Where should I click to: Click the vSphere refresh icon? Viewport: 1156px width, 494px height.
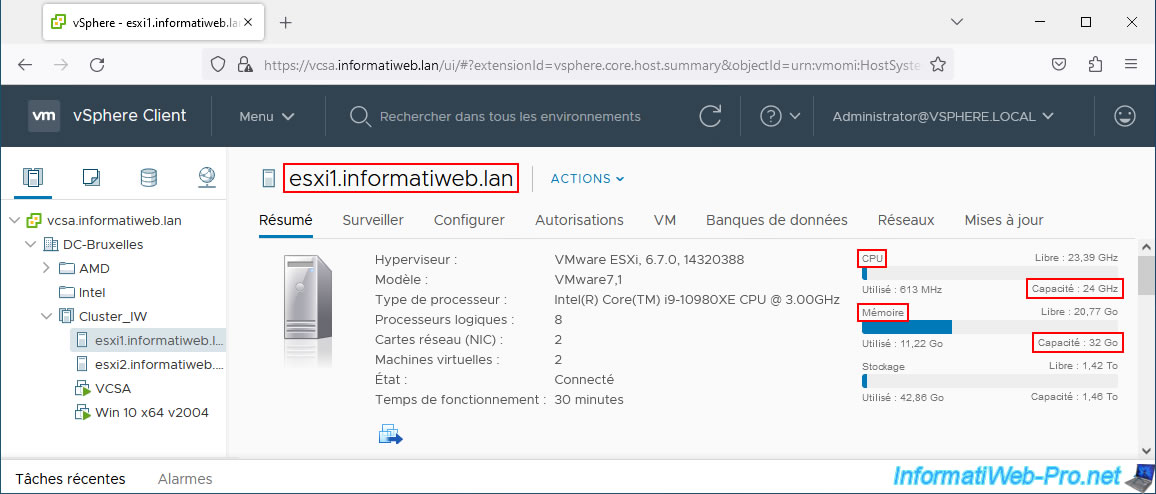tap(710, 116)
